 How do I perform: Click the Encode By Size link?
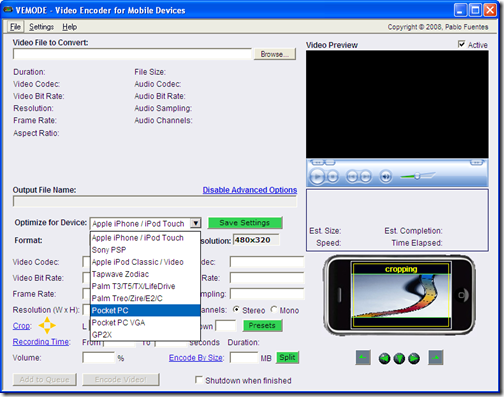(196, 358)
